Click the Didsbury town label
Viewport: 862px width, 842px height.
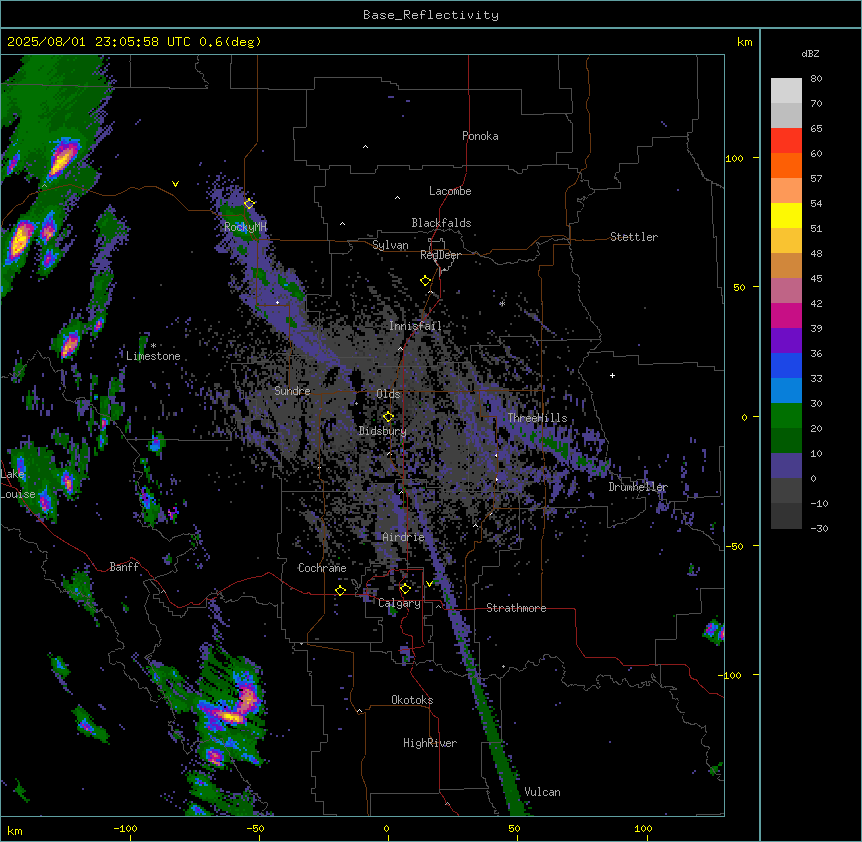[x=382, y=431]
